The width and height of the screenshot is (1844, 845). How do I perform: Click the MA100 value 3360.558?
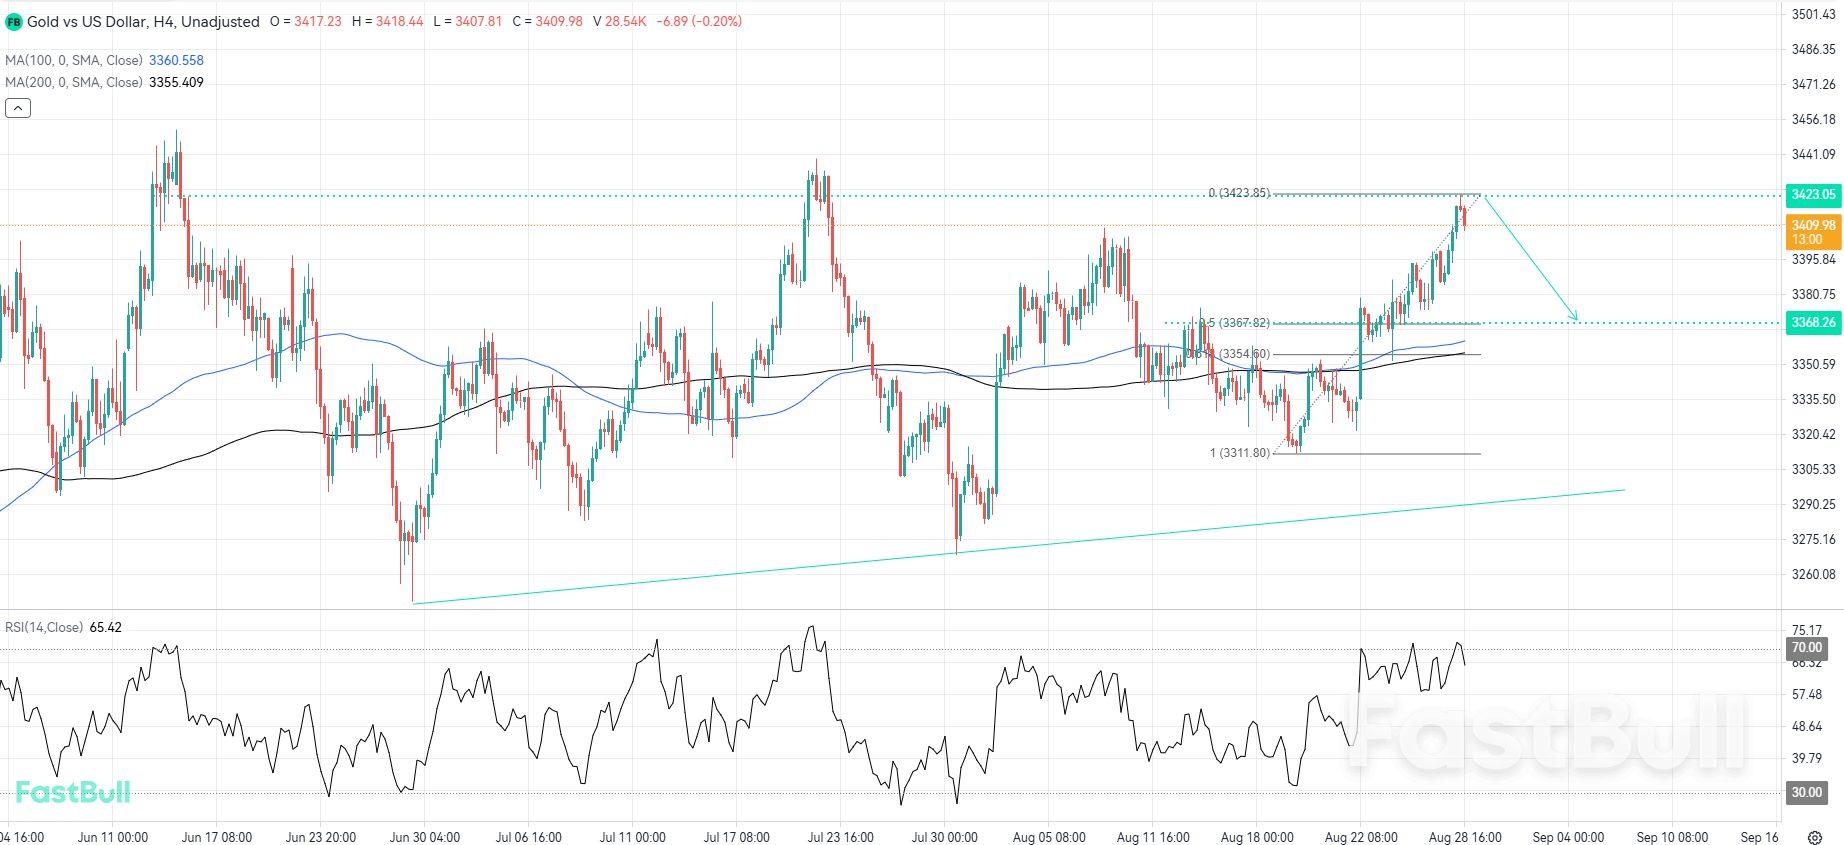tap(176, 61)
